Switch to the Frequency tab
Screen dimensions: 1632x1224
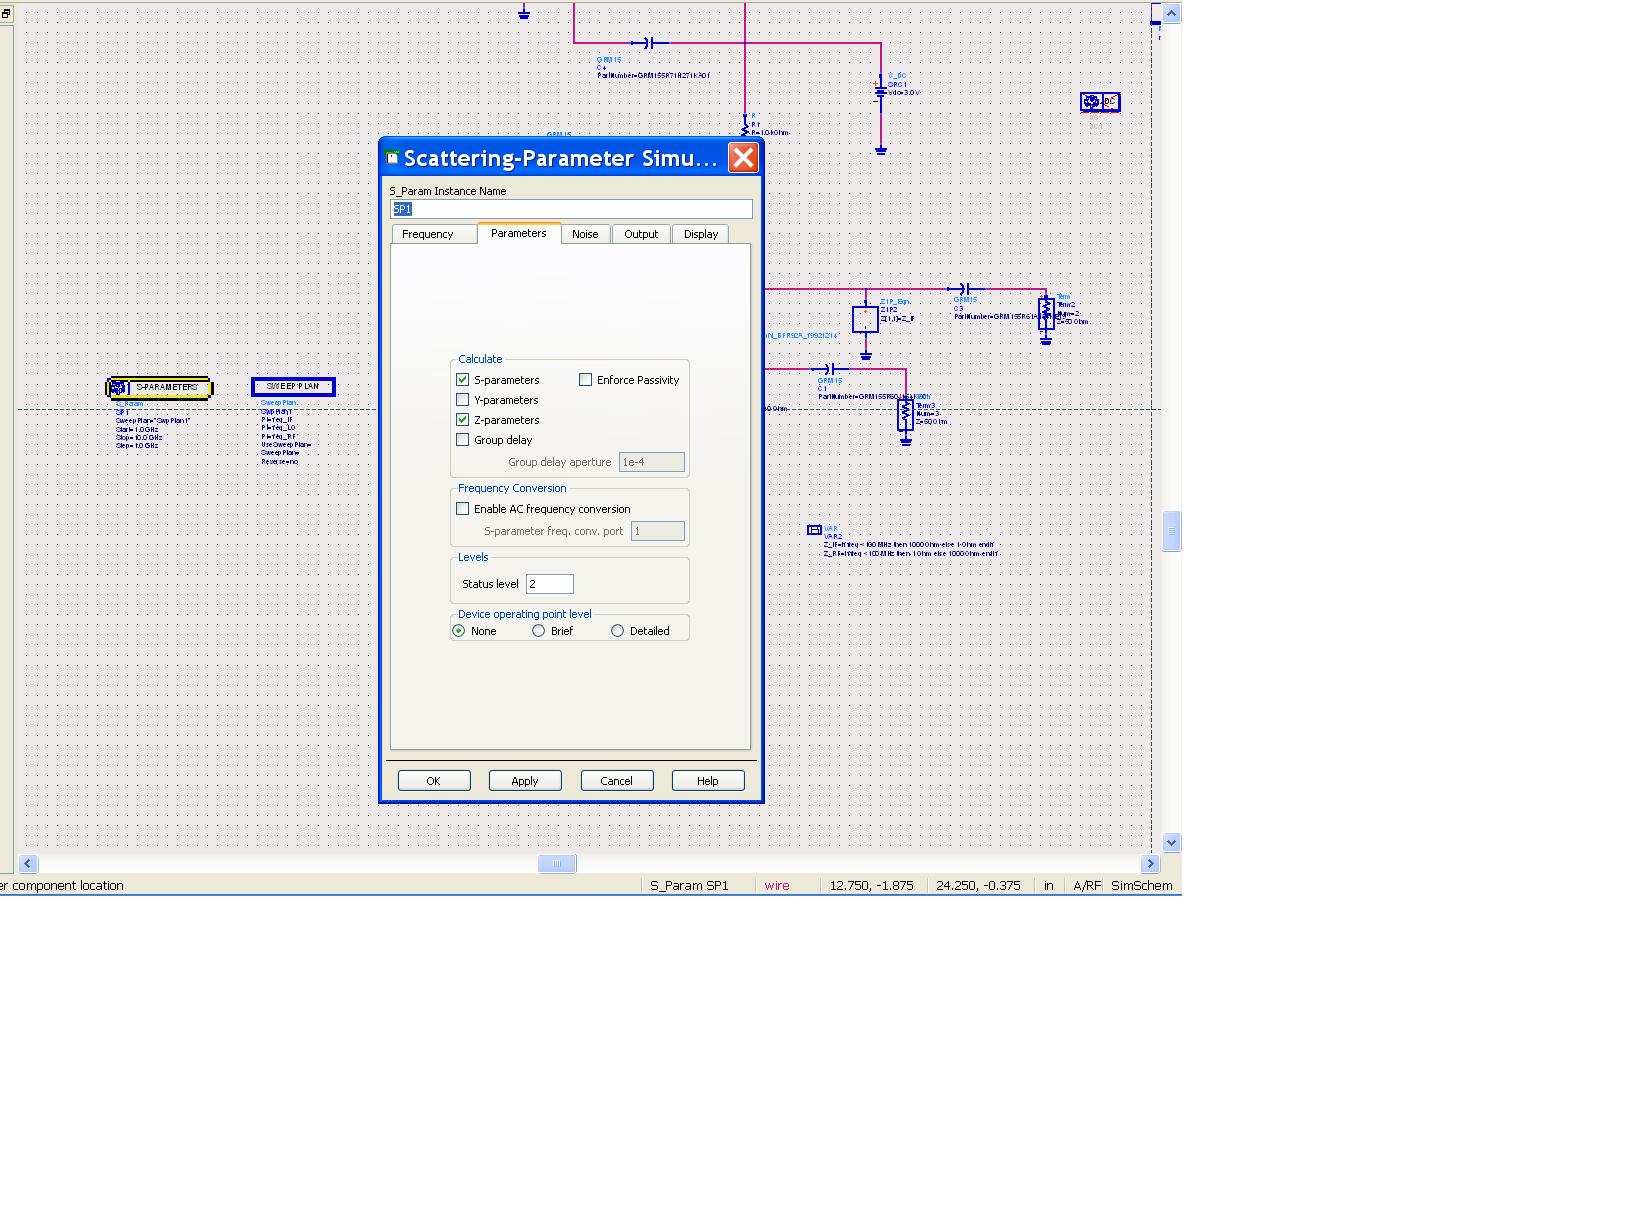click(x=434, y=234)
